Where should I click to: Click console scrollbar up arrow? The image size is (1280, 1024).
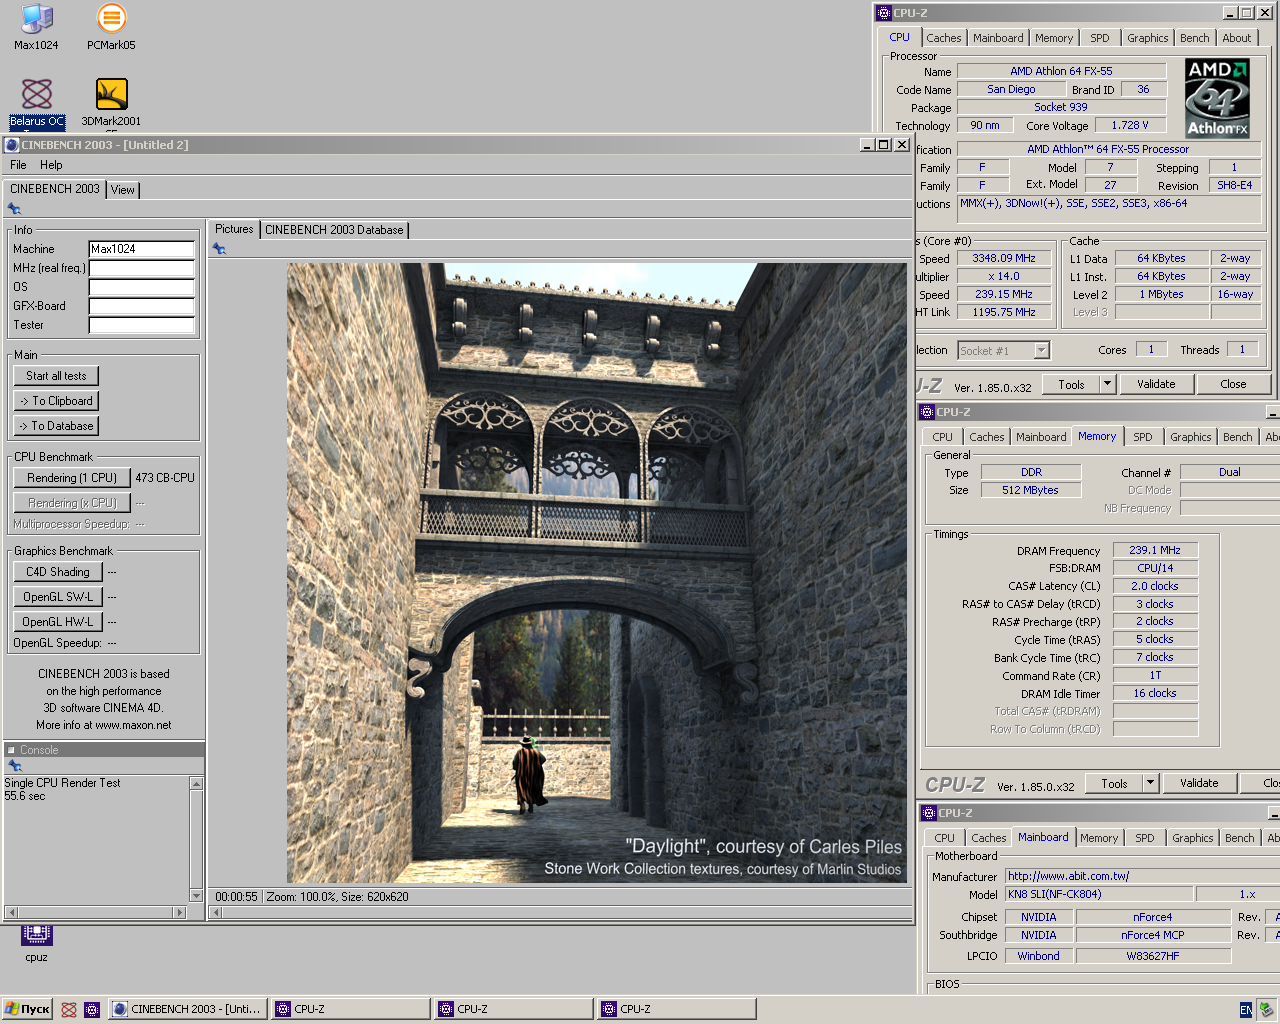point(196,784)
